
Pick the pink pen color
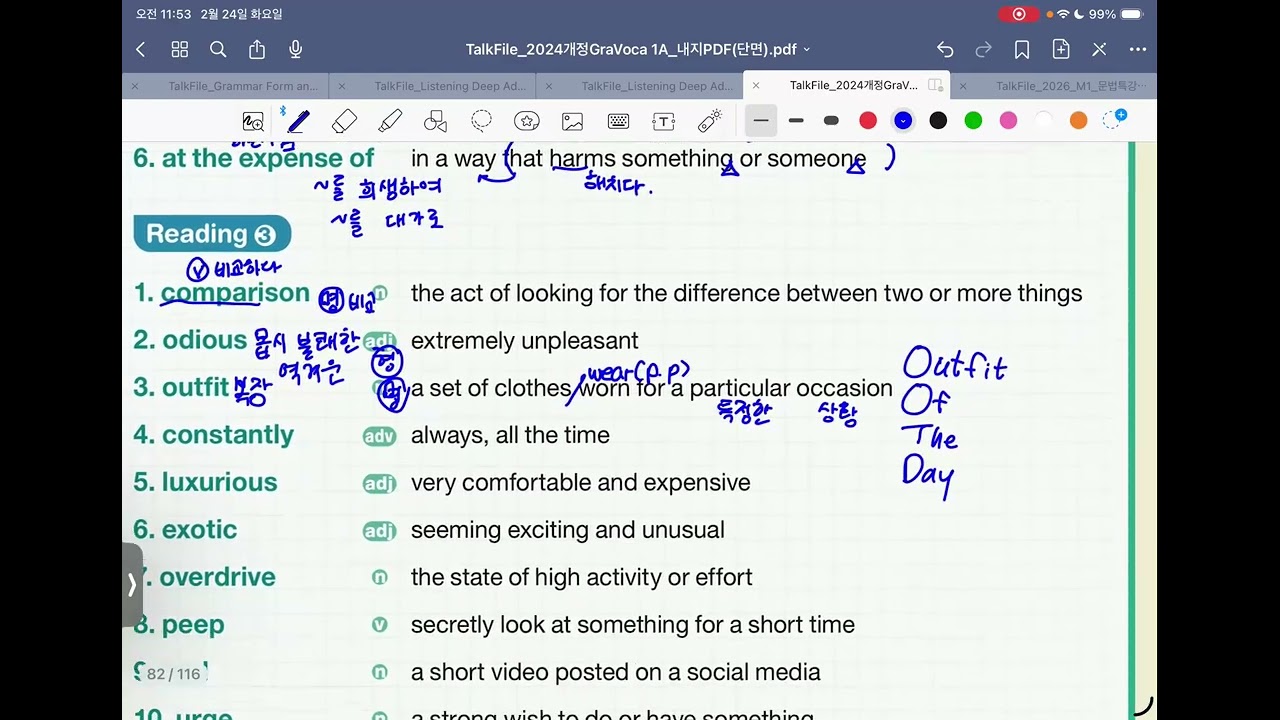[1008, 121]
